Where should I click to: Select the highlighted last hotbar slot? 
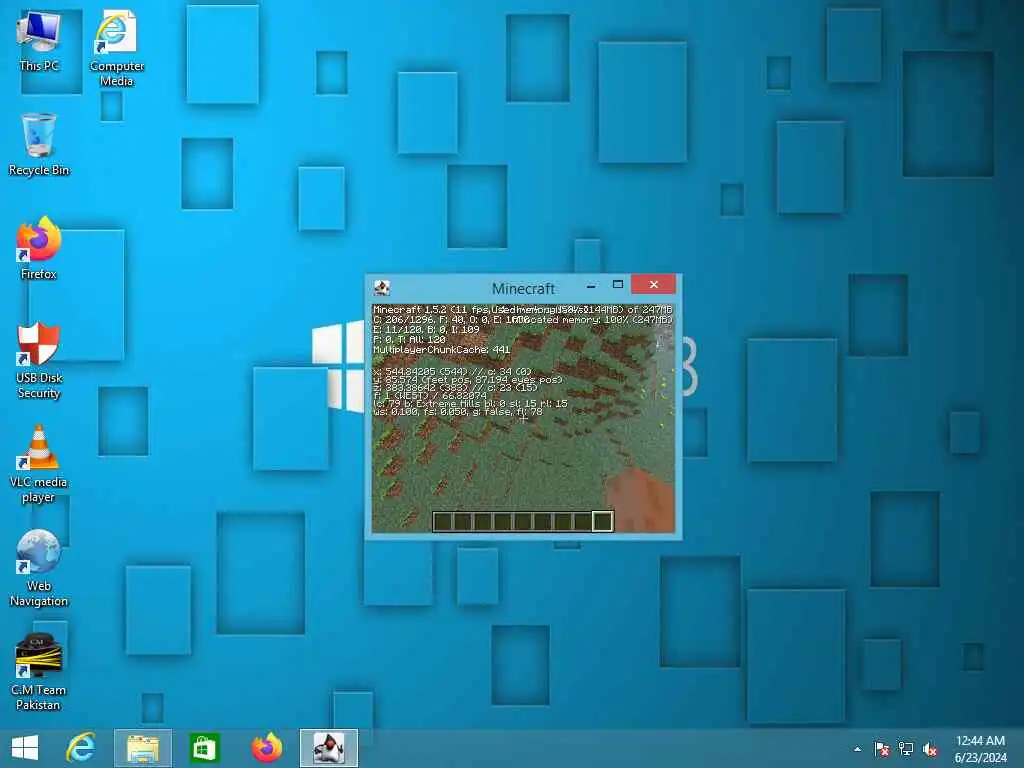(602, 521)
